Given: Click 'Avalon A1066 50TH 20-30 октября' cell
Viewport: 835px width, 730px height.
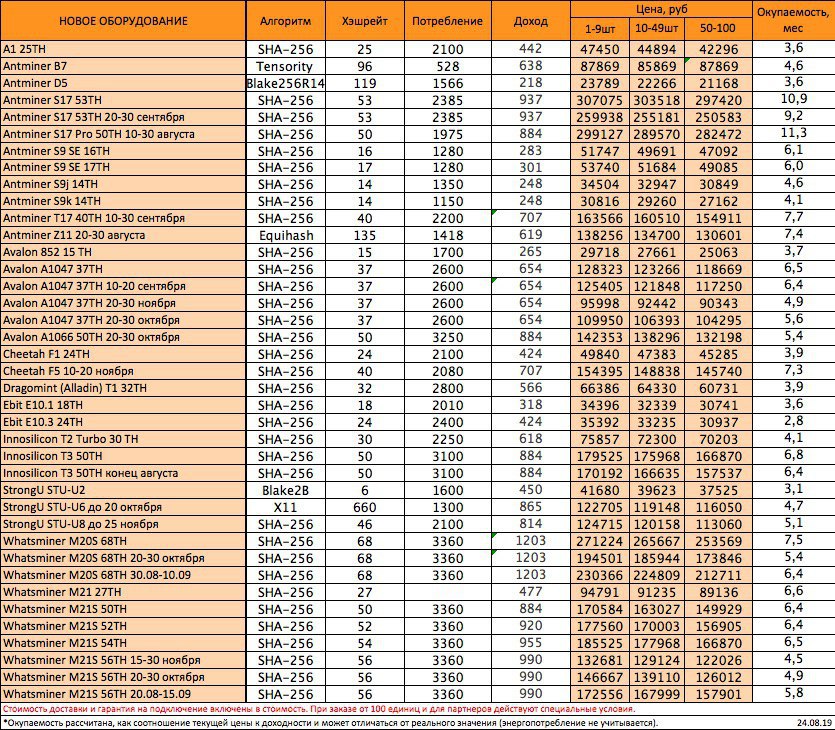Looking at the screenshot, I should (x=123, y=337).
